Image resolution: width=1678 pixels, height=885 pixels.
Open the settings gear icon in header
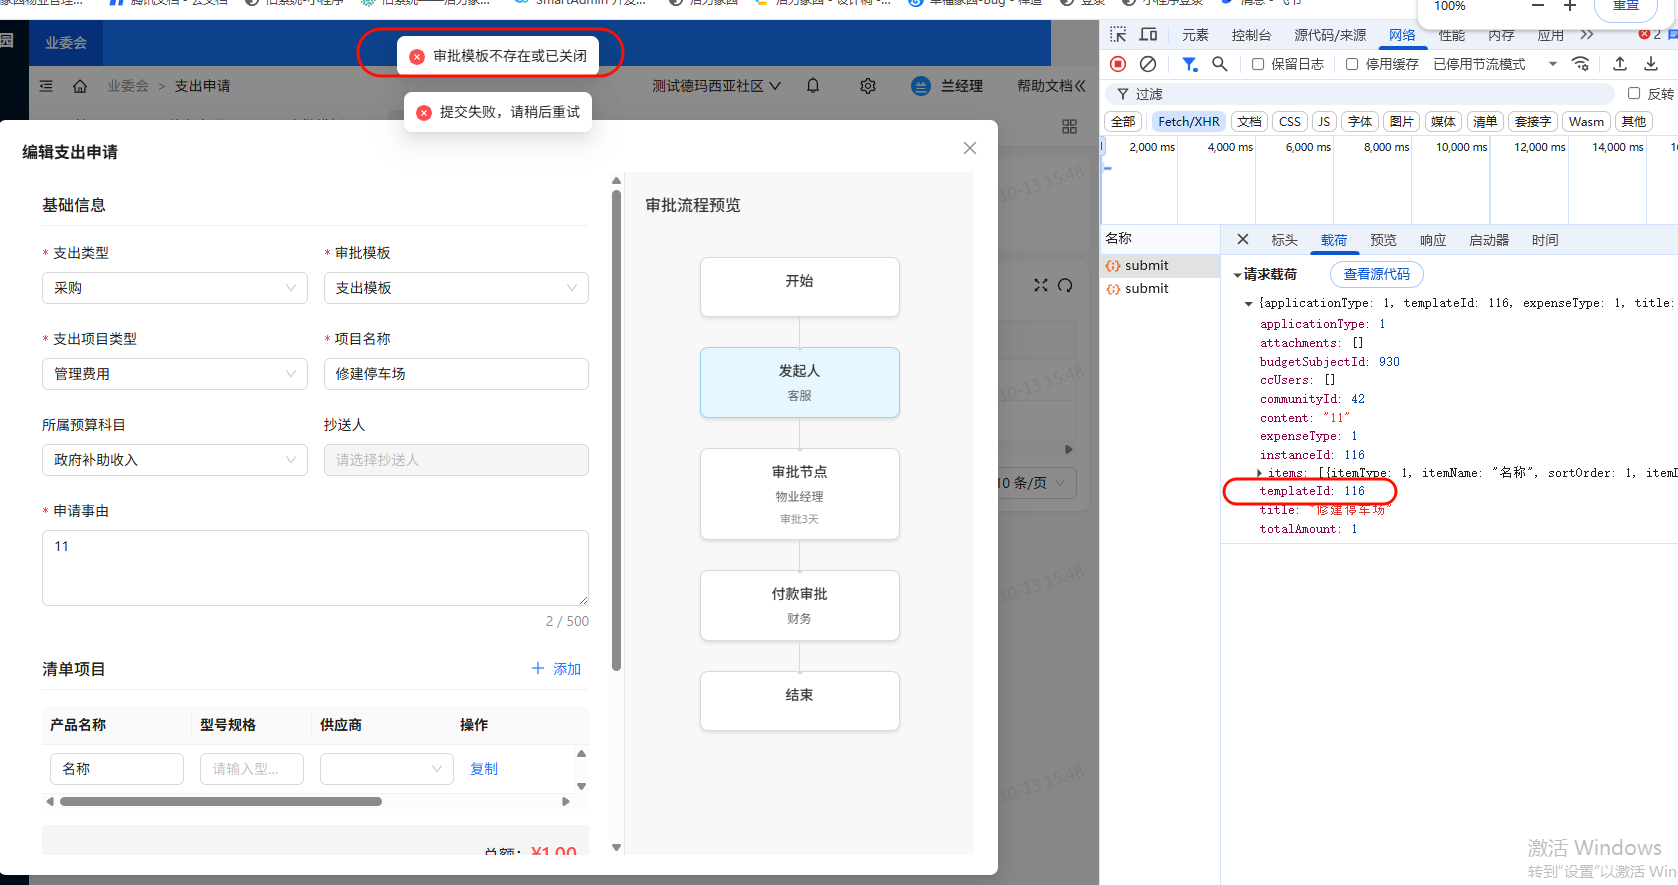pos(868,86)
